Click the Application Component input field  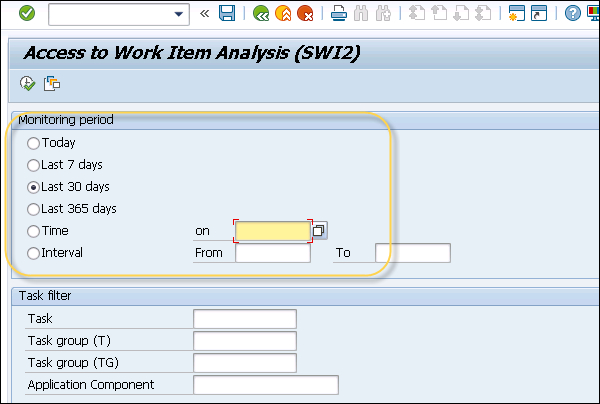point(266,385)
